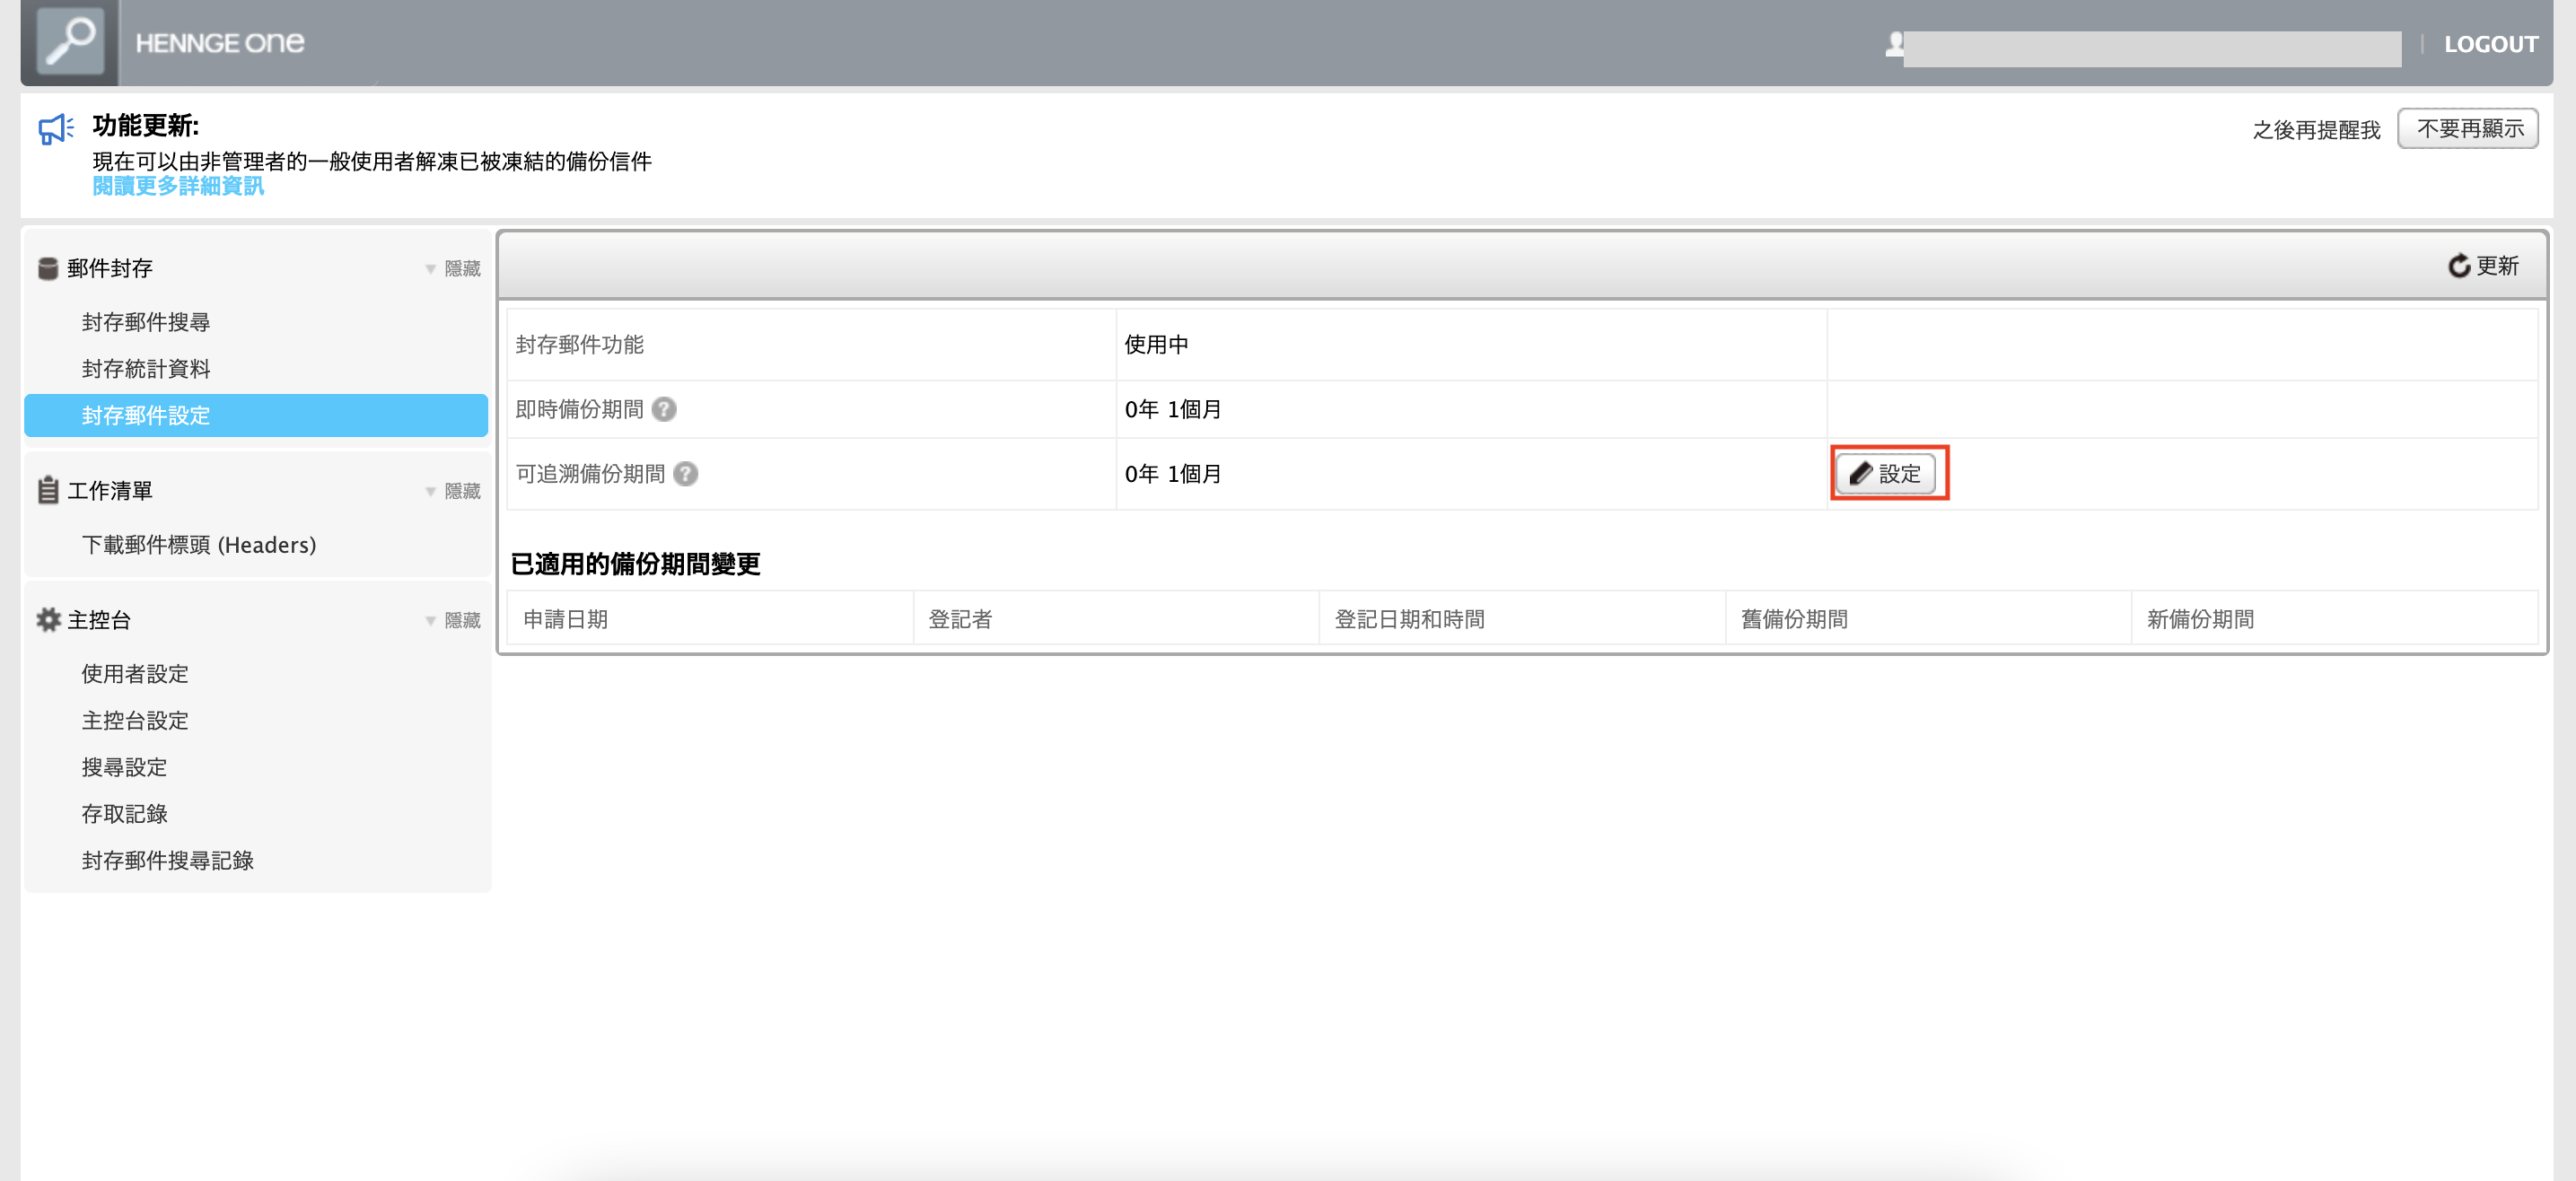
Task: Click the HENNGE One title text
Action: coord(220,43)
